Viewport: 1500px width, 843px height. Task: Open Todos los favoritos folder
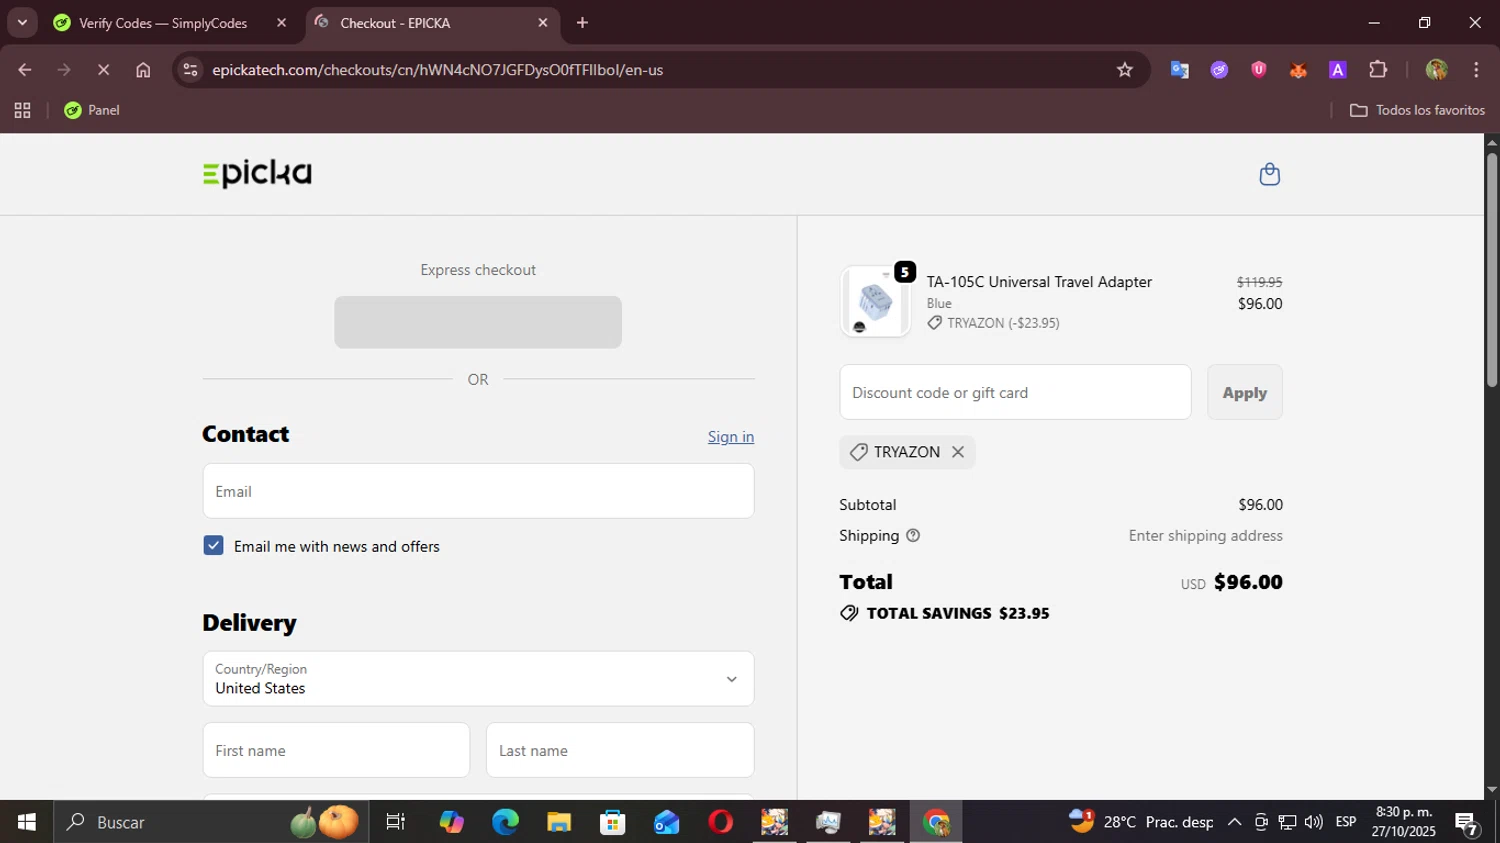tap(1417, 110)
